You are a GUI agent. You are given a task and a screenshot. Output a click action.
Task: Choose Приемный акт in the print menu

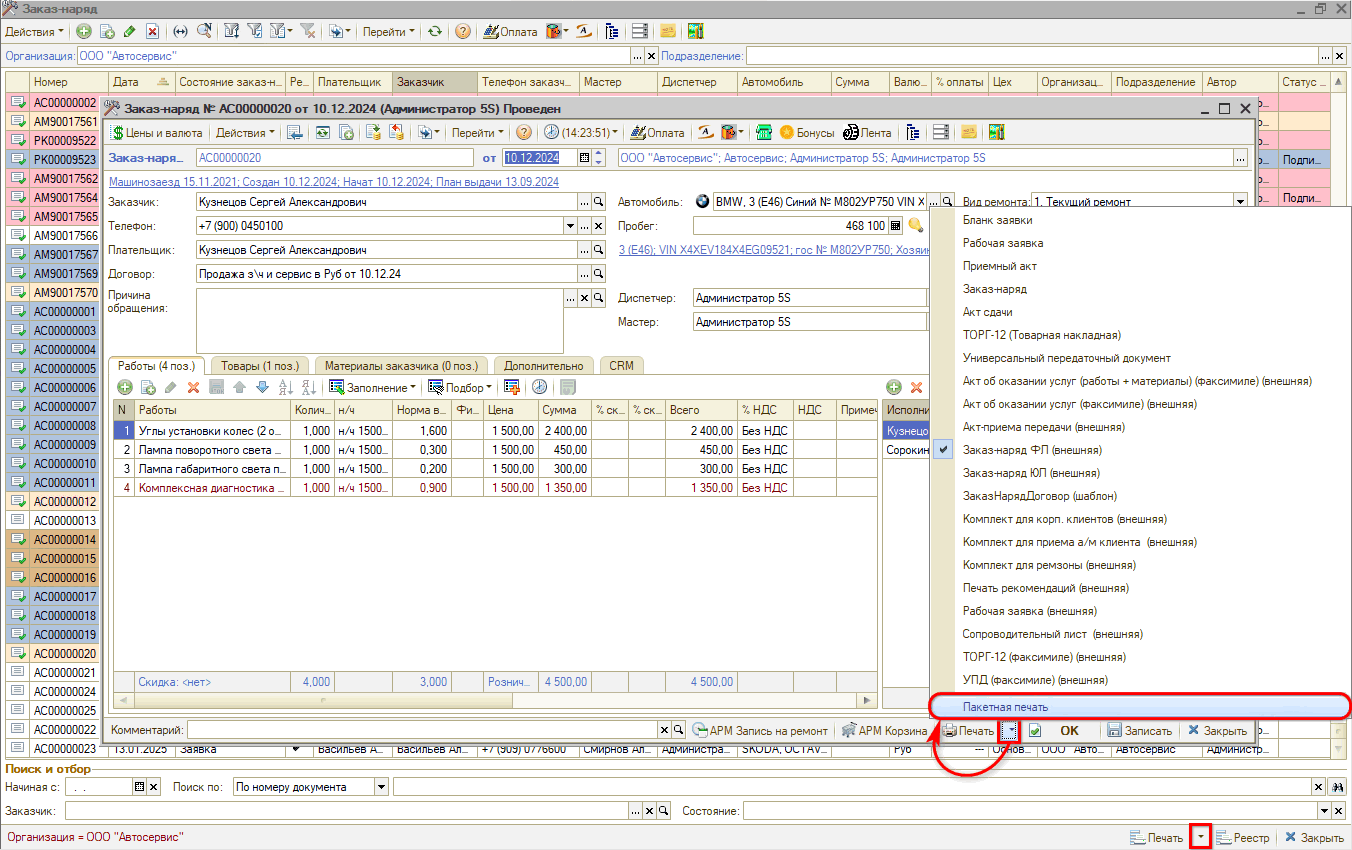tap(1140, 266)
